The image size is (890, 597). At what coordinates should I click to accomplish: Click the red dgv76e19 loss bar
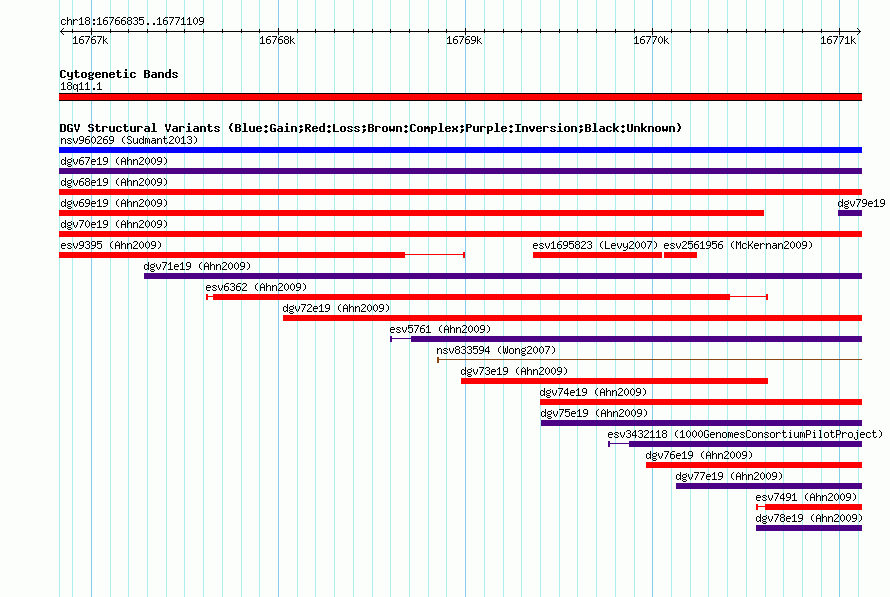pyautogui.click(x=754, y=465)
